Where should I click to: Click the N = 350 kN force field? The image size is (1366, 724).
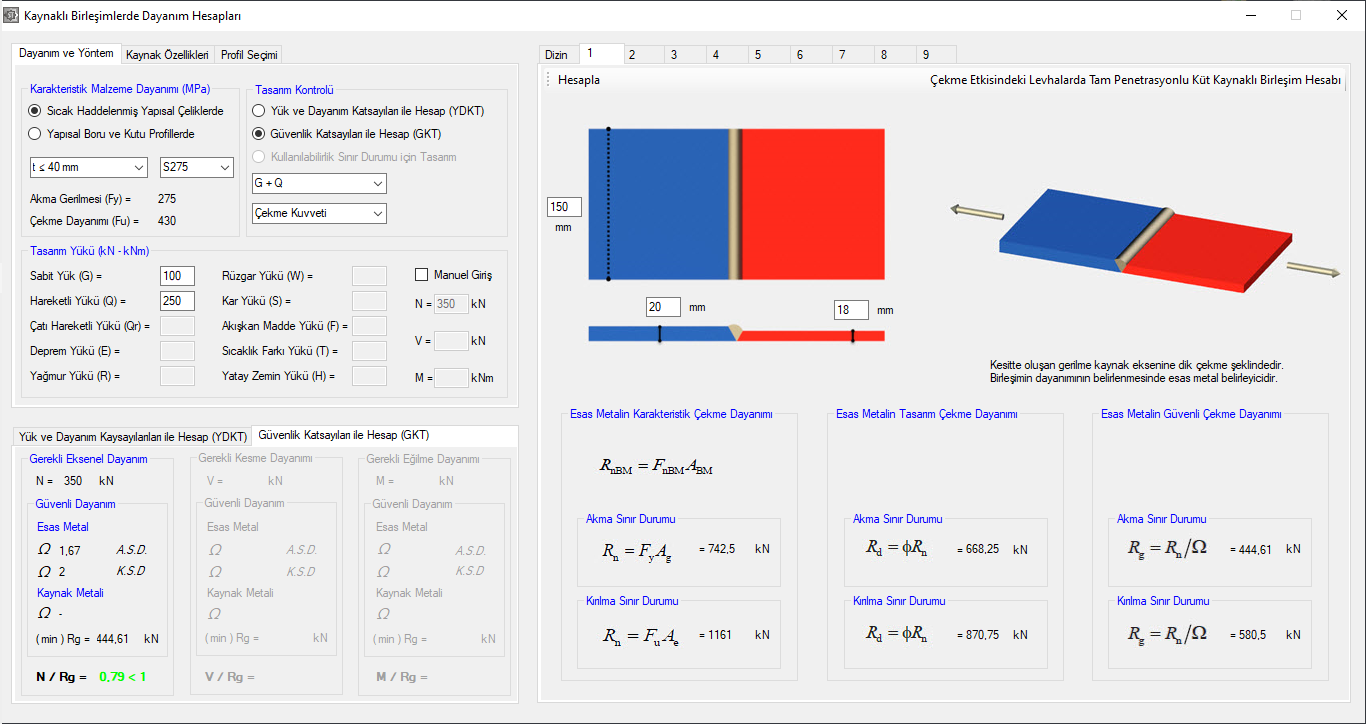(x=452, y=304)
